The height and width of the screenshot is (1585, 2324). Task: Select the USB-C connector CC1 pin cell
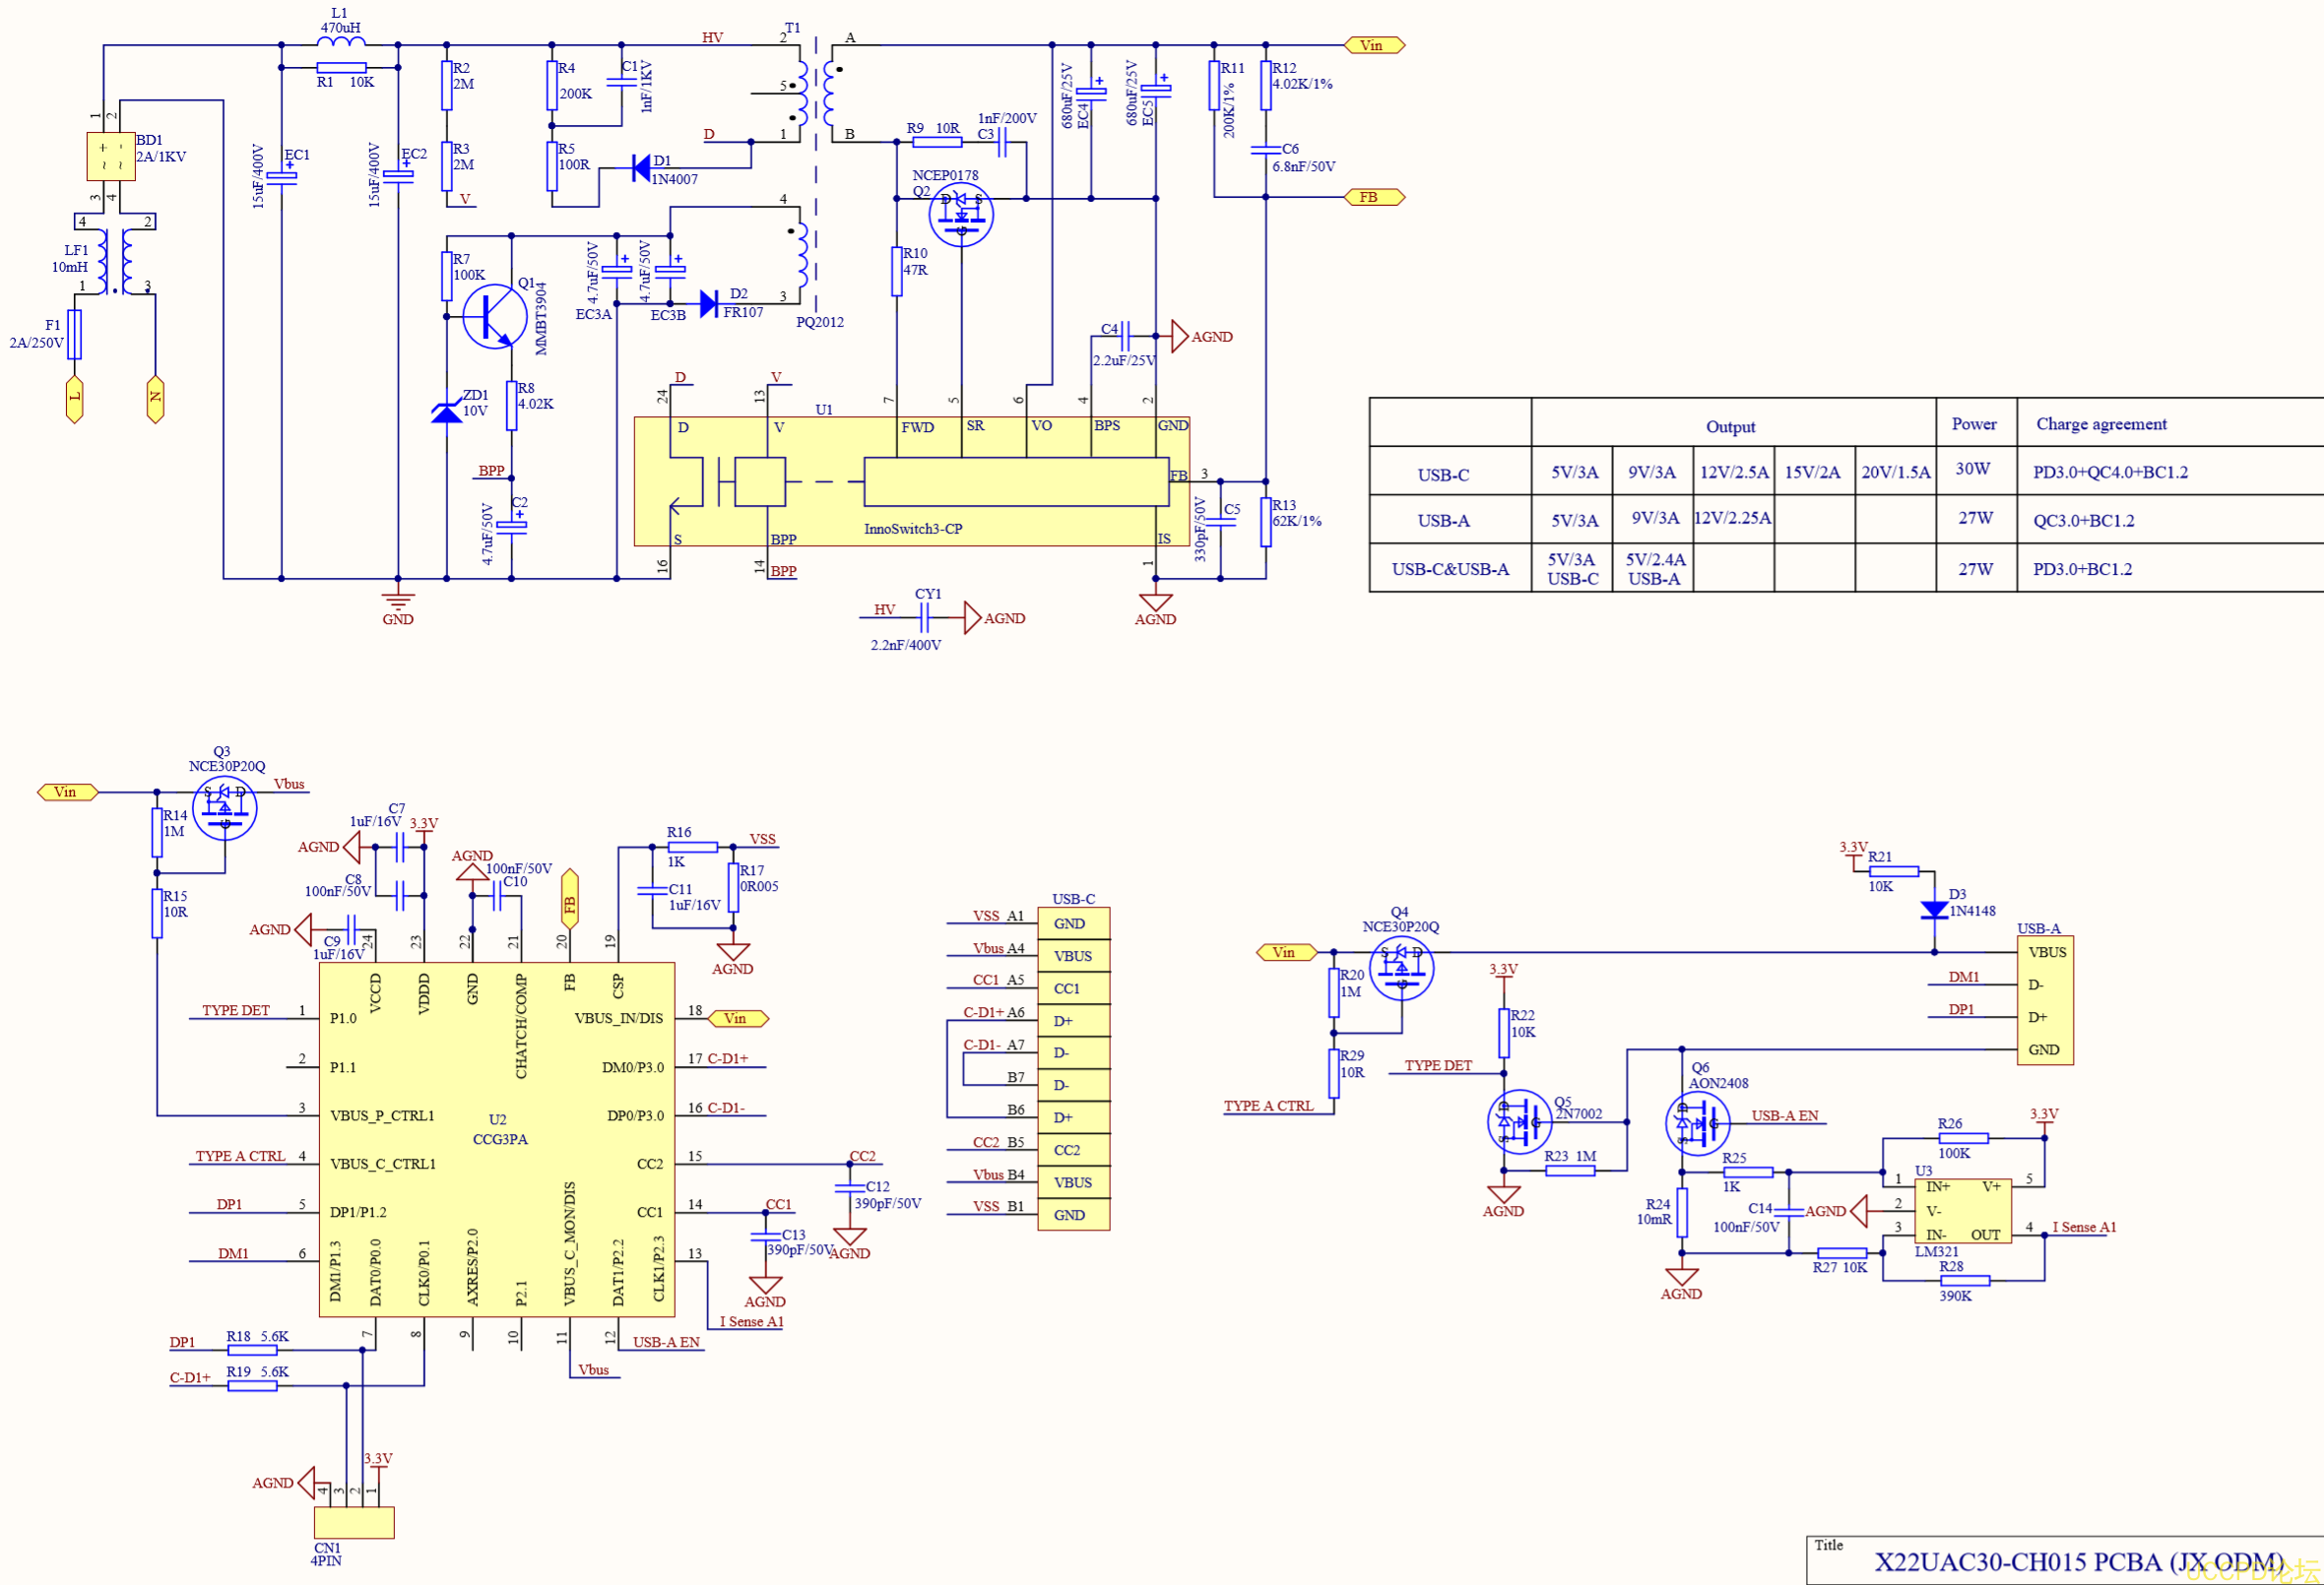(1074, 988)
